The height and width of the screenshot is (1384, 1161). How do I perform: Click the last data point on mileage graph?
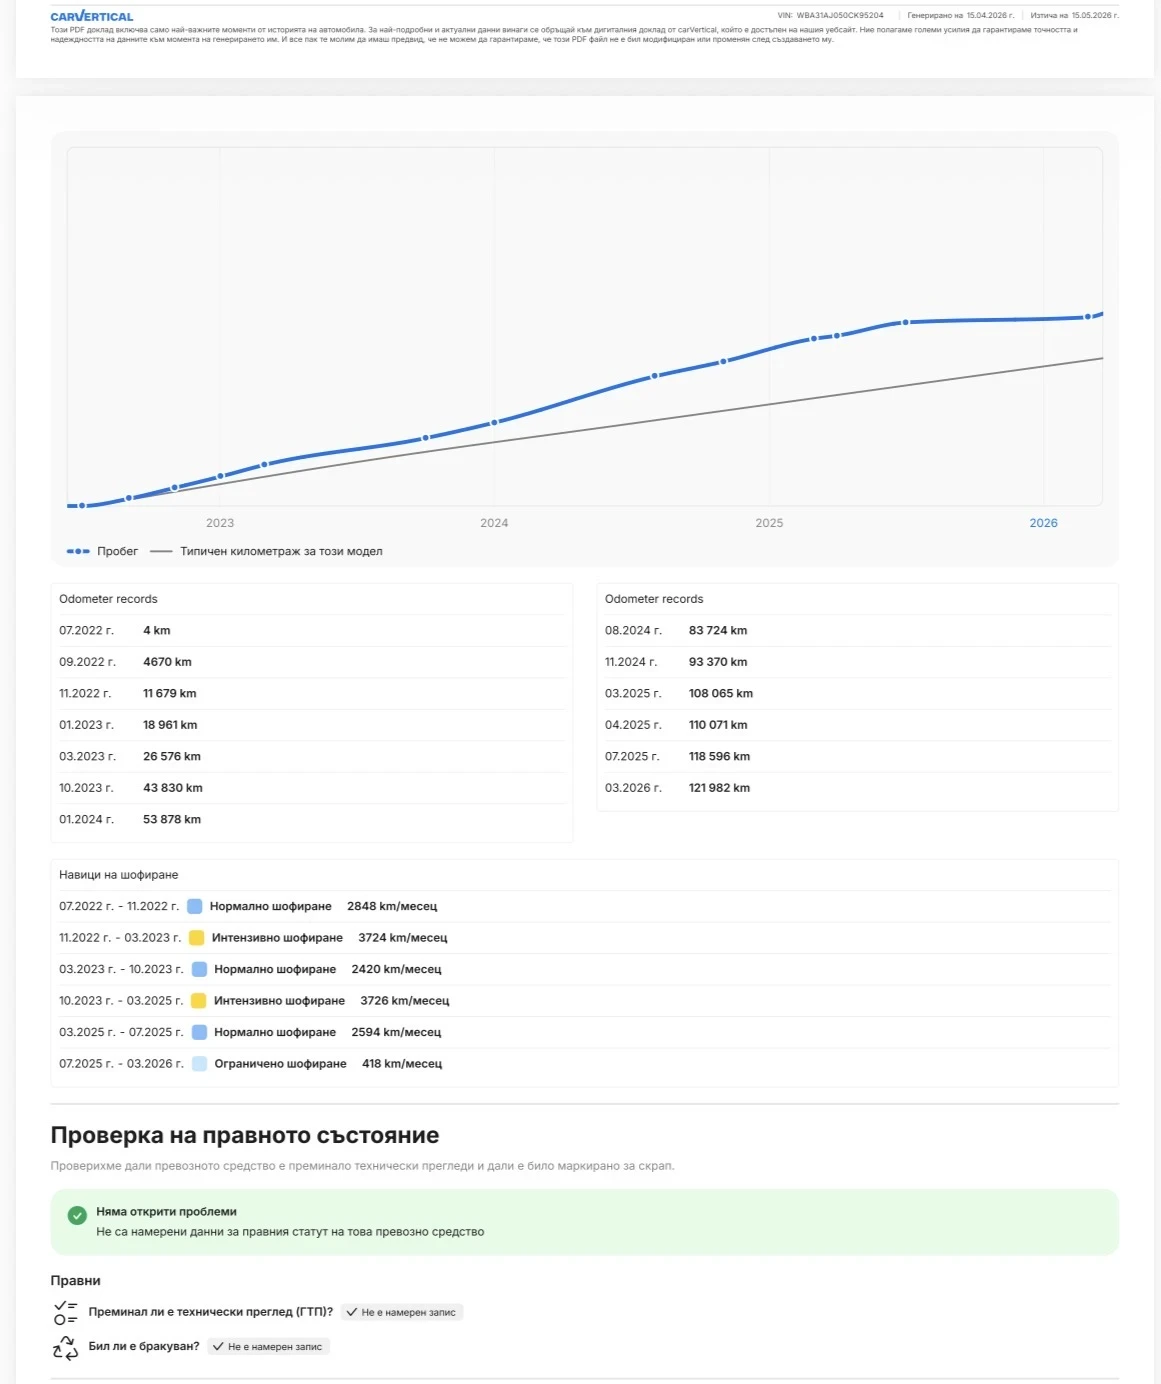(1088, 317)
